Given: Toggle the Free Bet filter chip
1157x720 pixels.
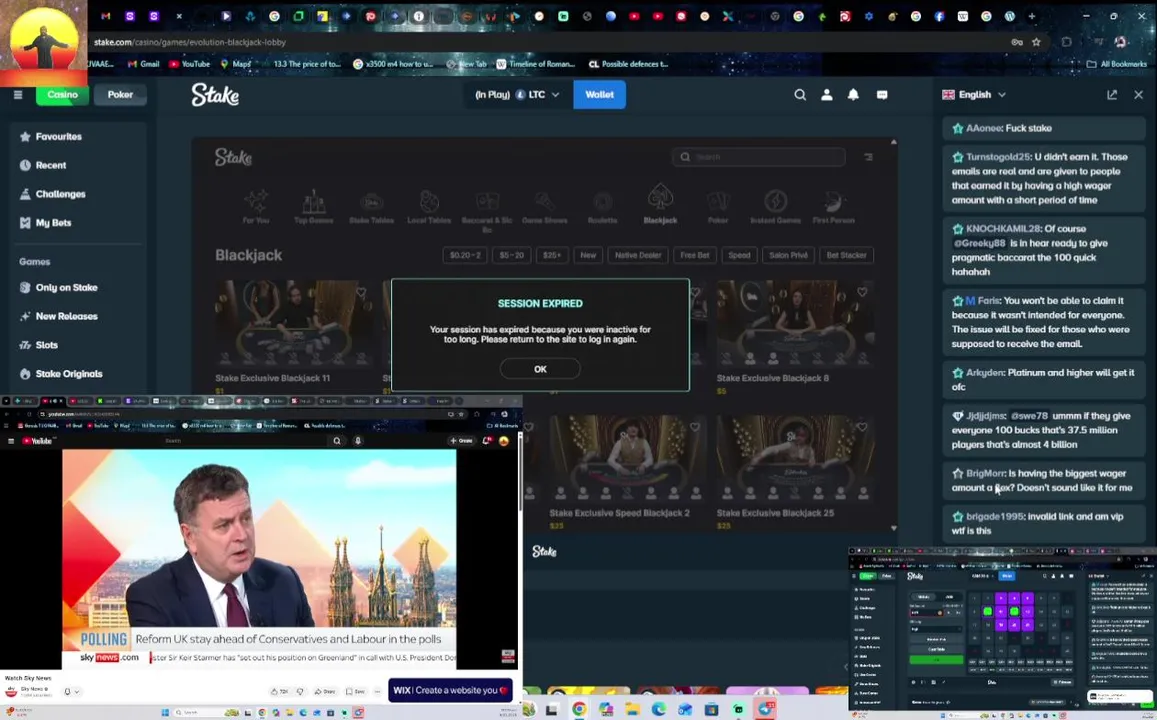Looking at the screenshot, I should pos(694,255).
